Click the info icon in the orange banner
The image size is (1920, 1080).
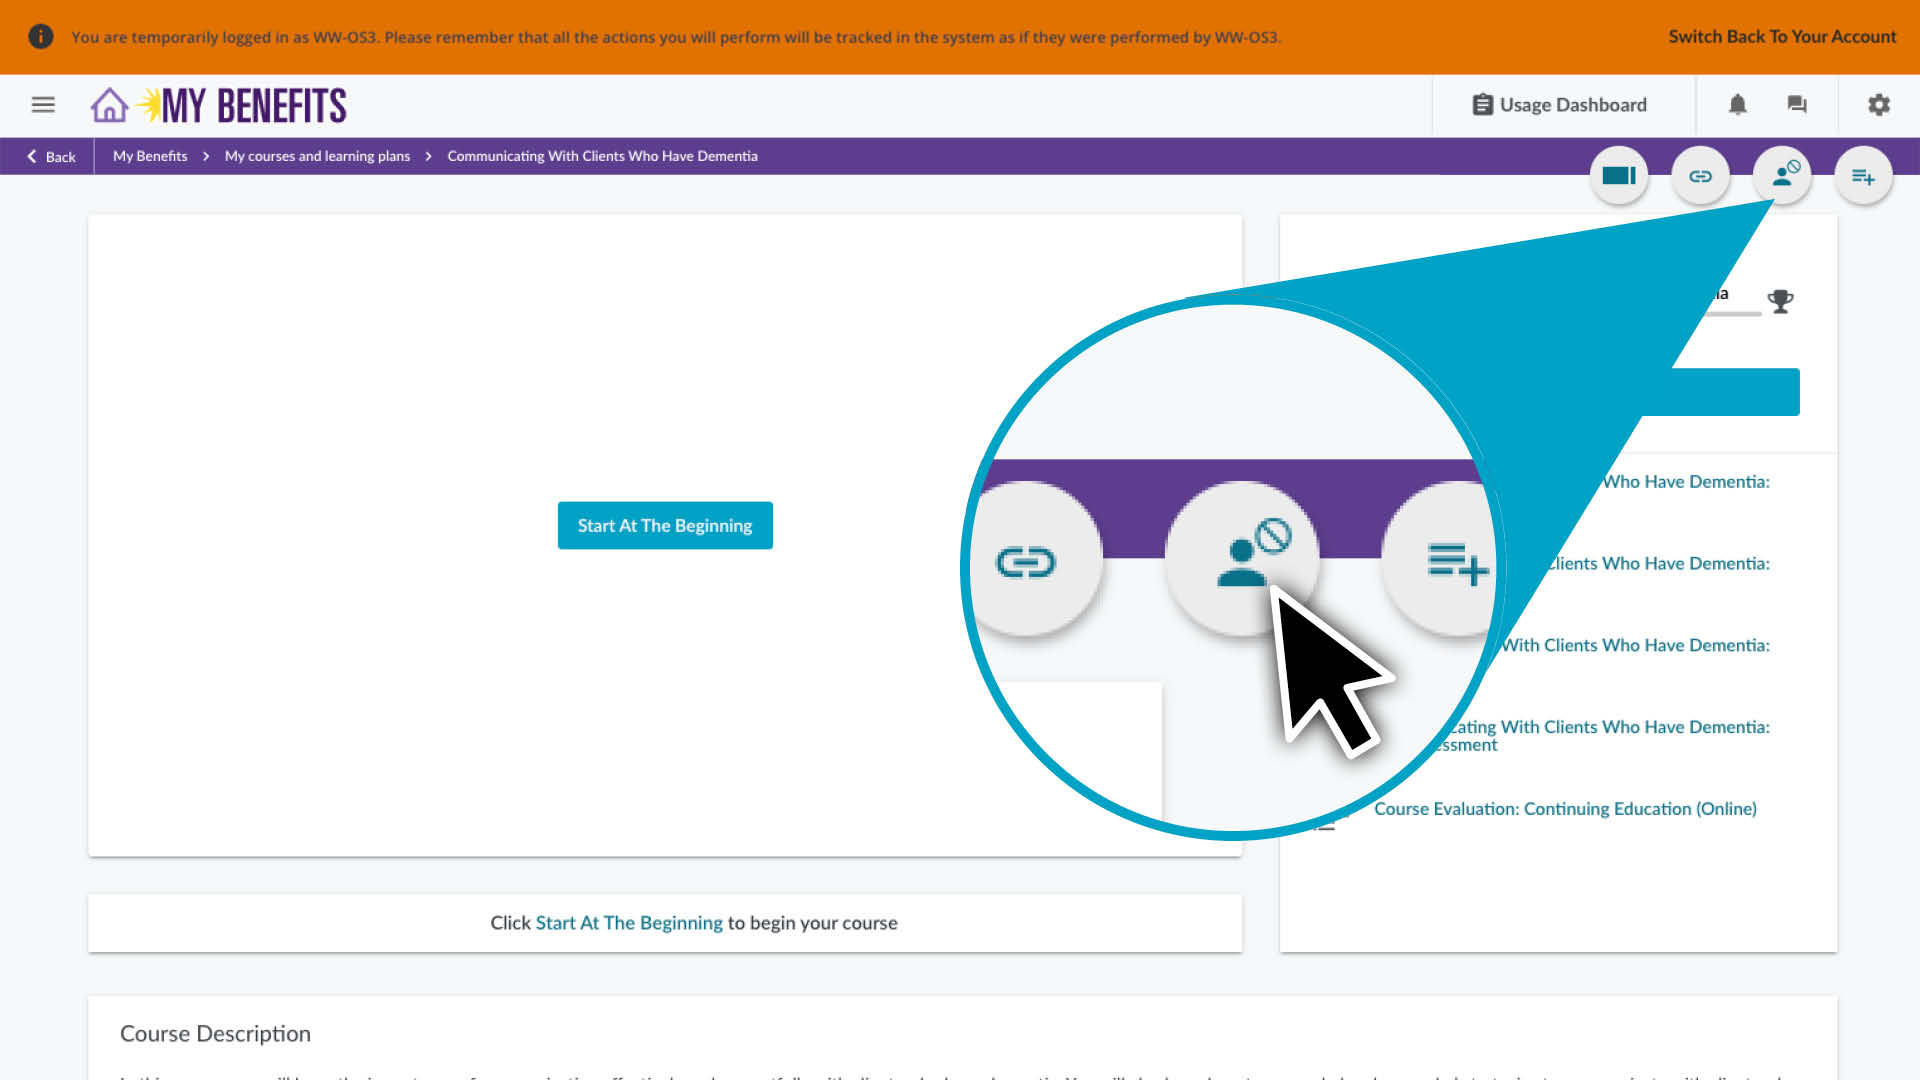pyautogui.click(x=40, y=36)
